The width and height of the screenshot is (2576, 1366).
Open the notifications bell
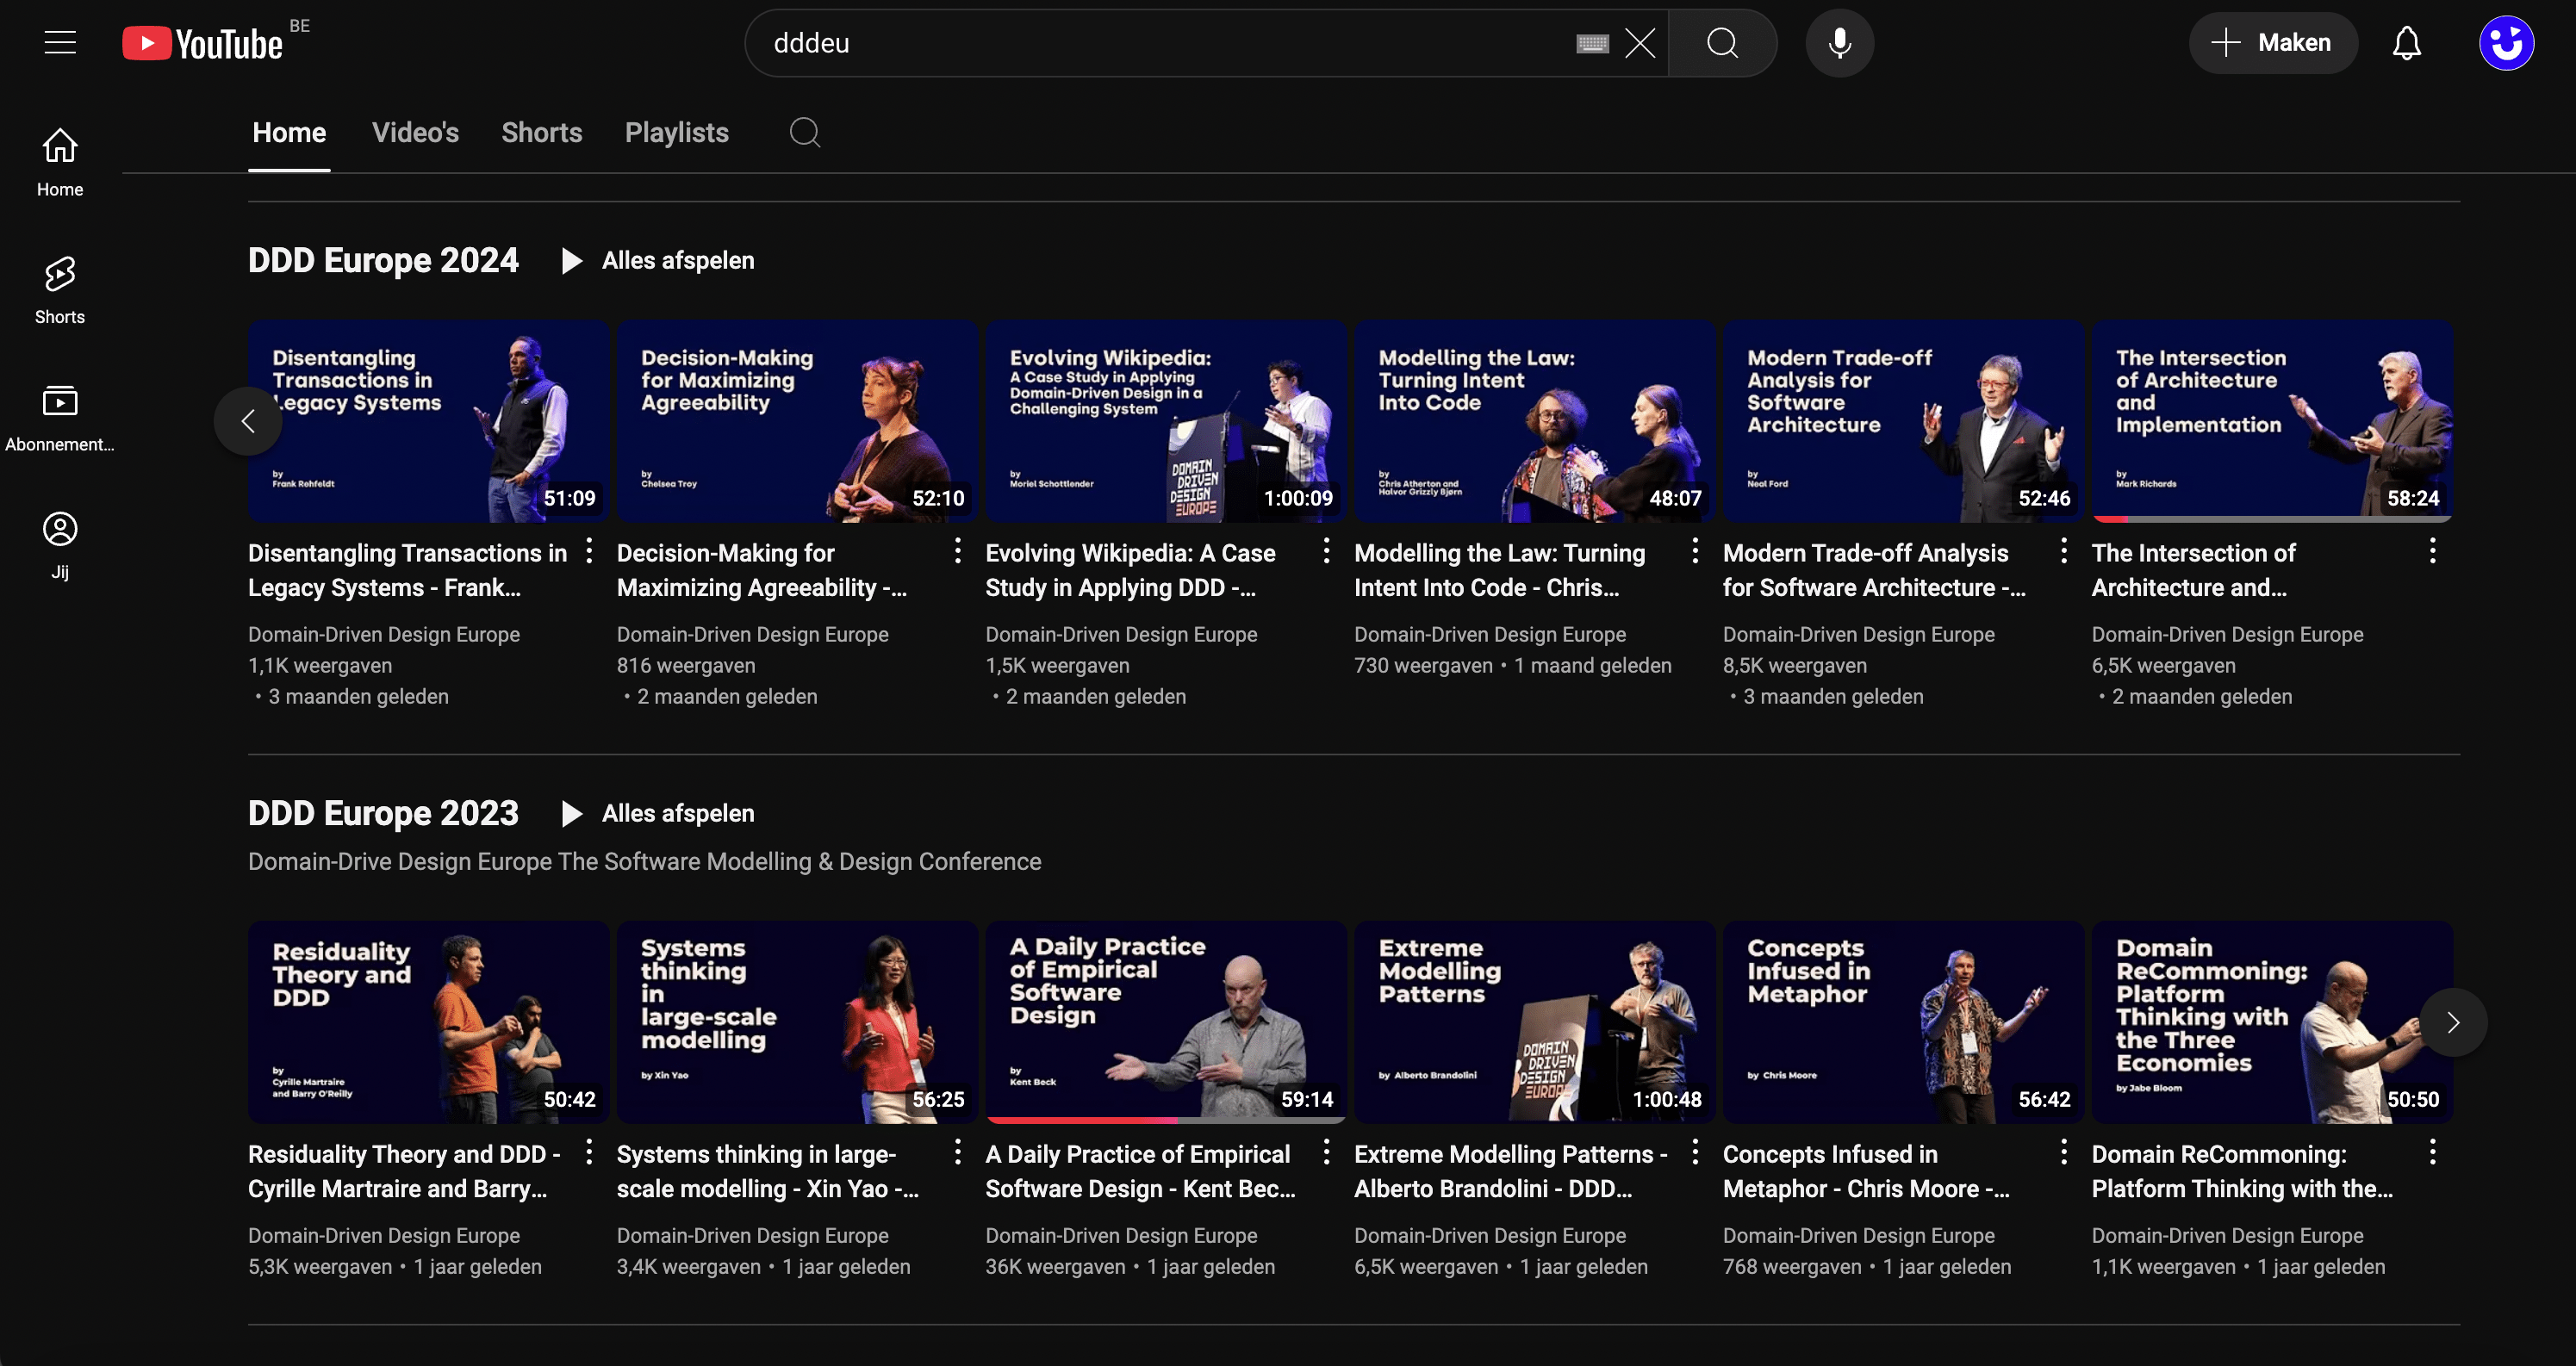2406,43
